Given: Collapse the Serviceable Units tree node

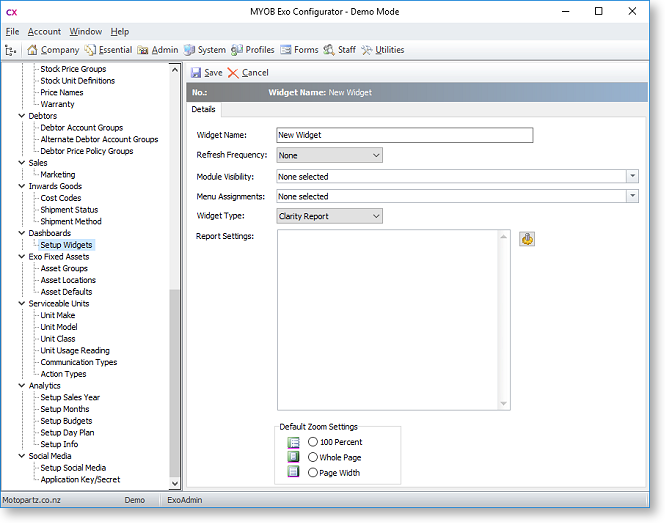Looking at the screenshot, I should tap(22, 304).
